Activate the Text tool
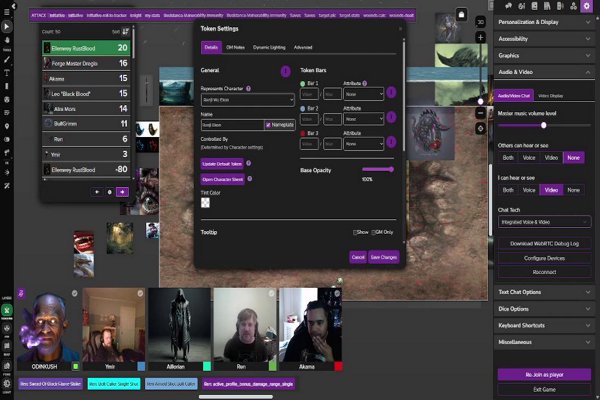Image resolution: width=600 pixels, height=400 pixels. (x=7, y=73)
